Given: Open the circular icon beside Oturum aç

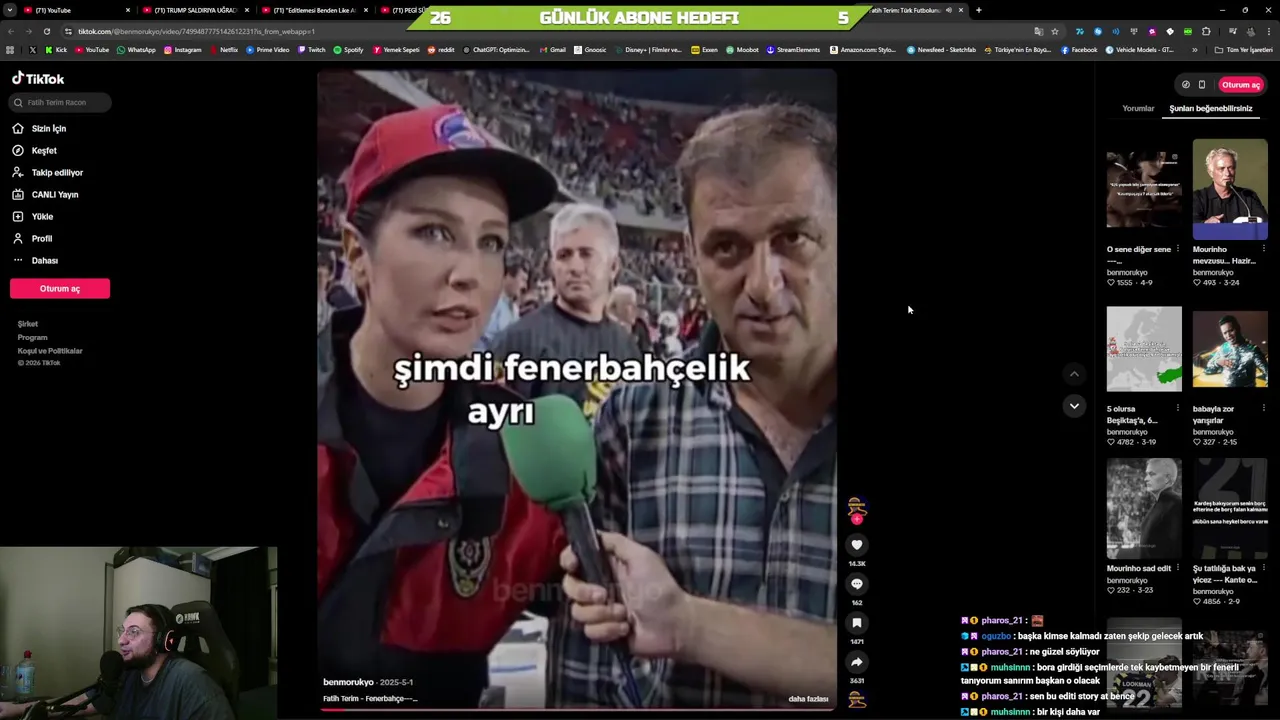Looking at the screenshot, I should (x=1185, y=85).
